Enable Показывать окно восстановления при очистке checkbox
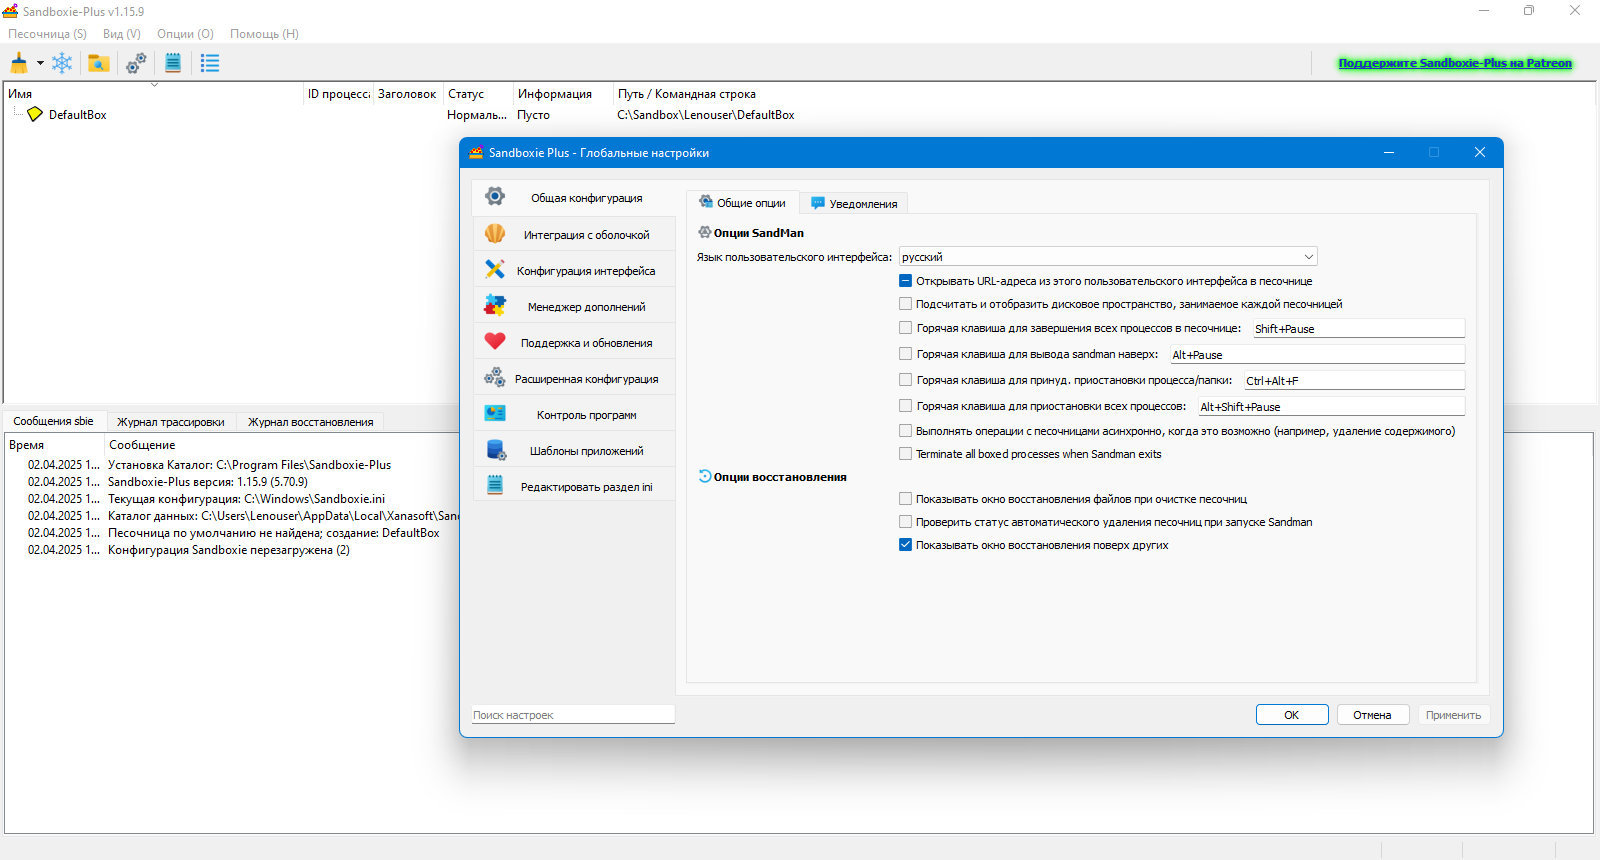 [905, 499]
